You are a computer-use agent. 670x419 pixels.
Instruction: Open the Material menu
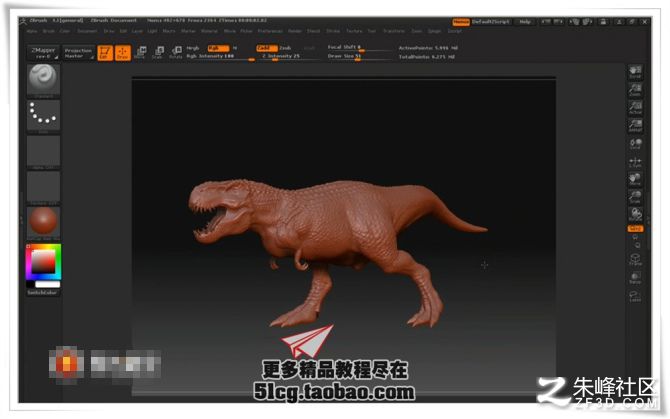coord(209,31)
